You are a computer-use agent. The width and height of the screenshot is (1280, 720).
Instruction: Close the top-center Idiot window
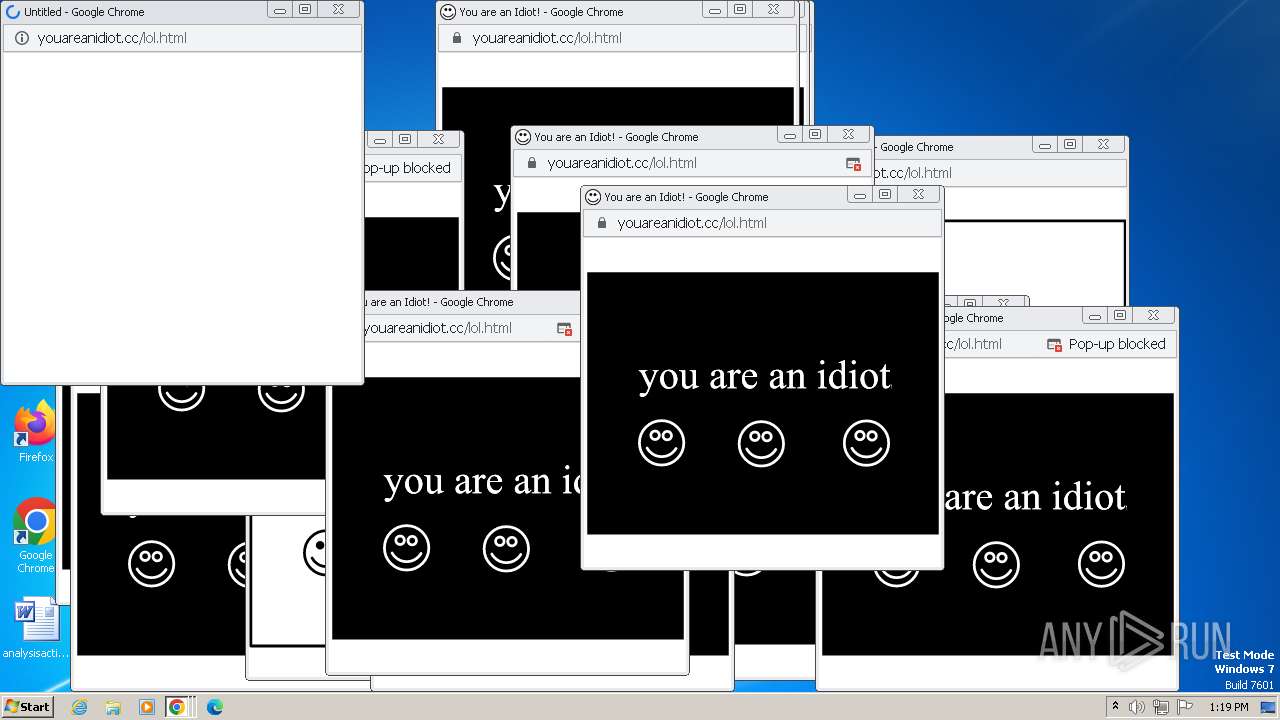pyautogui.click(x=773, y=9)
